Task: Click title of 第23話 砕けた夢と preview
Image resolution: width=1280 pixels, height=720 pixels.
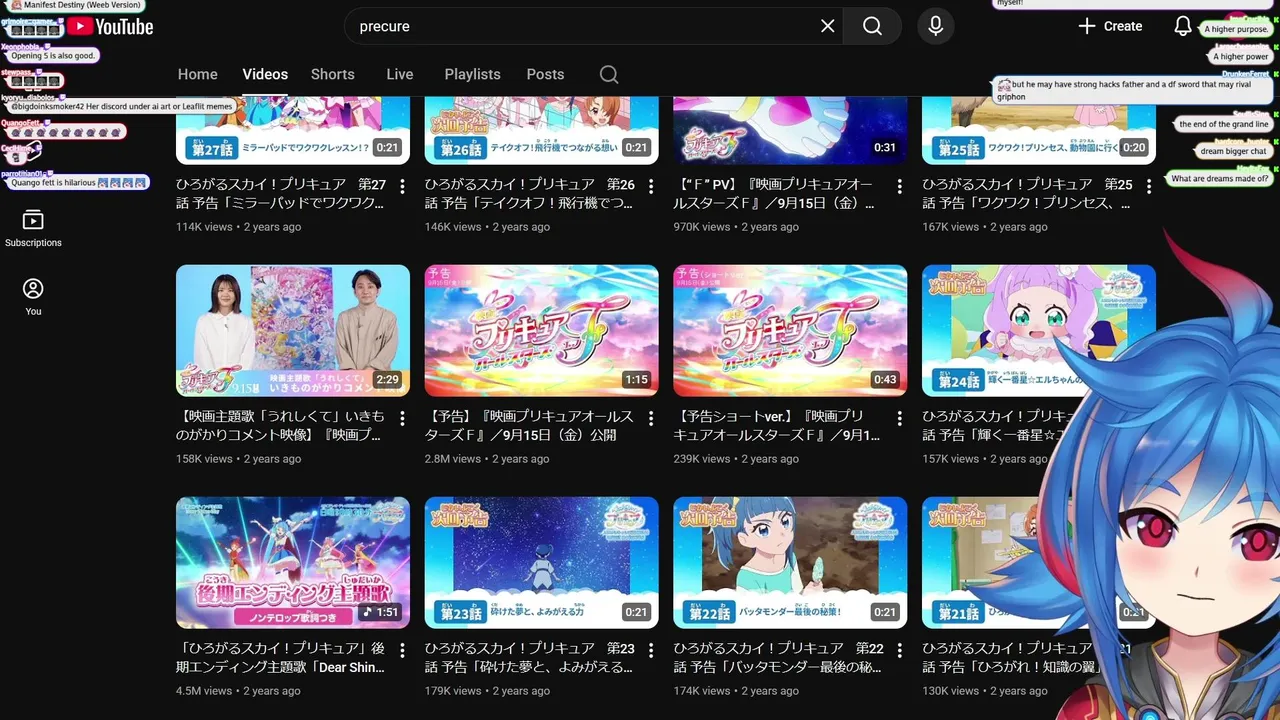Action: [x=530, y=658]
